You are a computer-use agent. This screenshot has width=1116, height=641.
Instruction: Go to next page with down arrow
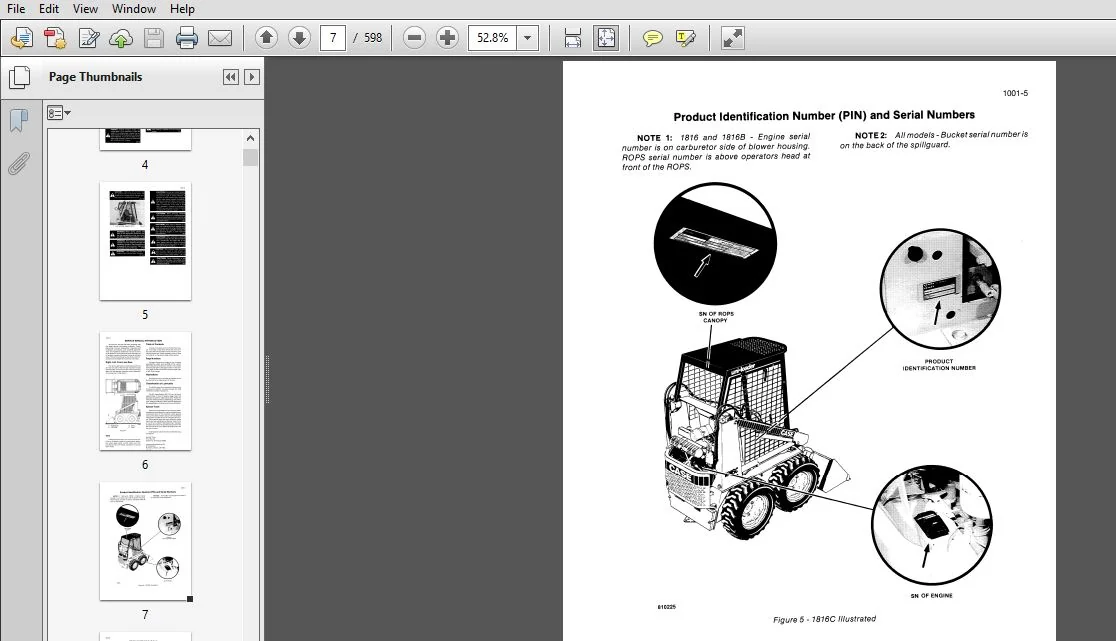click(x=300, y=38)
